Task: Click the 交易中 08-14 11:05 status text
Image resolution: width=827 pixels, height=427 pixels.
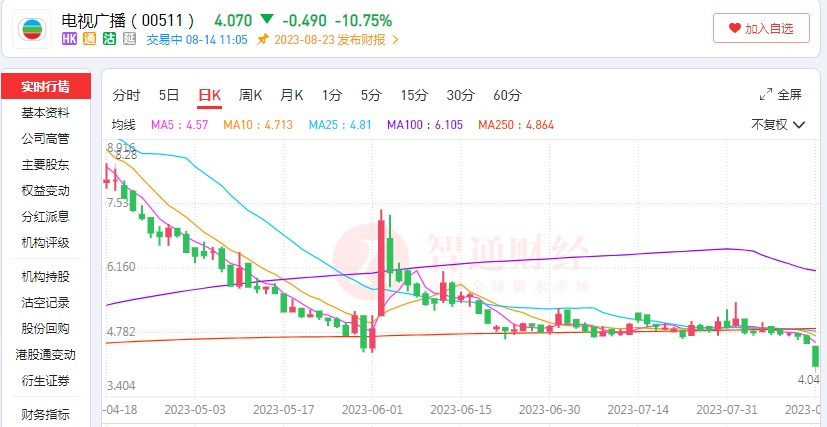Action: pyautogui.click(x=197, y=40)
